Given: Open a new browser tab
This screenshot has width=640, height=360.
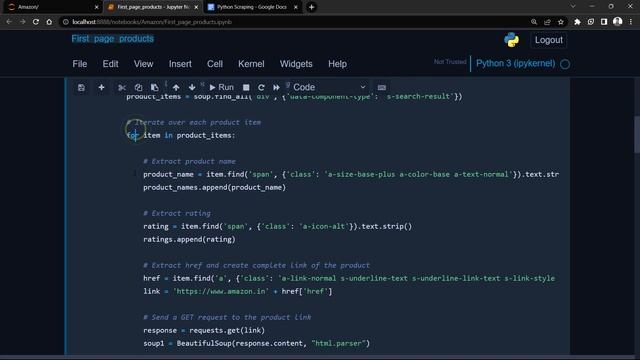Looking at the screenshot, I should pos(311,7).
